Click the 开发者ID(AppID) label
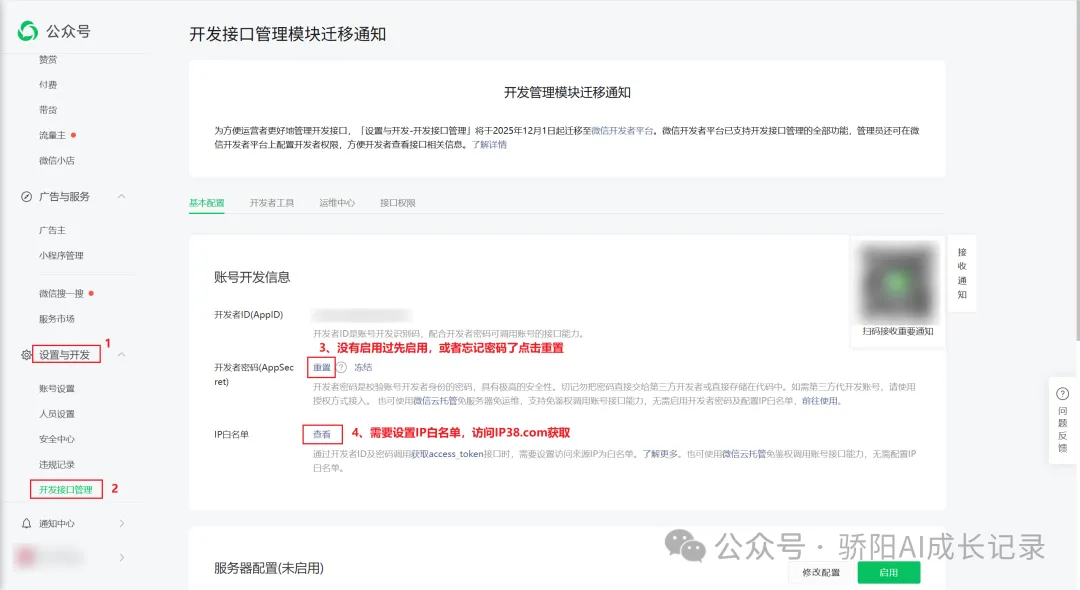 249,315
